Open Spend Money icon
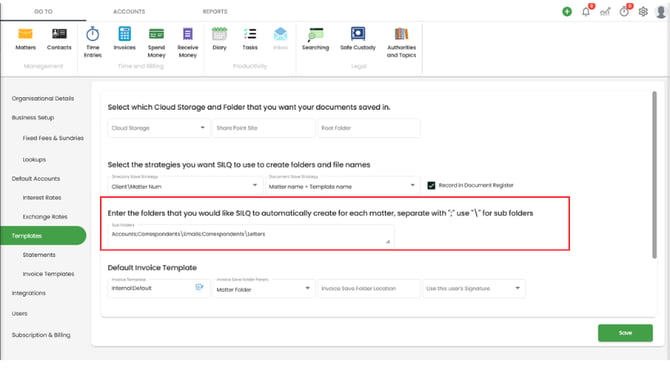This screenshot has height=368, width=670. (x=156, y=34)
